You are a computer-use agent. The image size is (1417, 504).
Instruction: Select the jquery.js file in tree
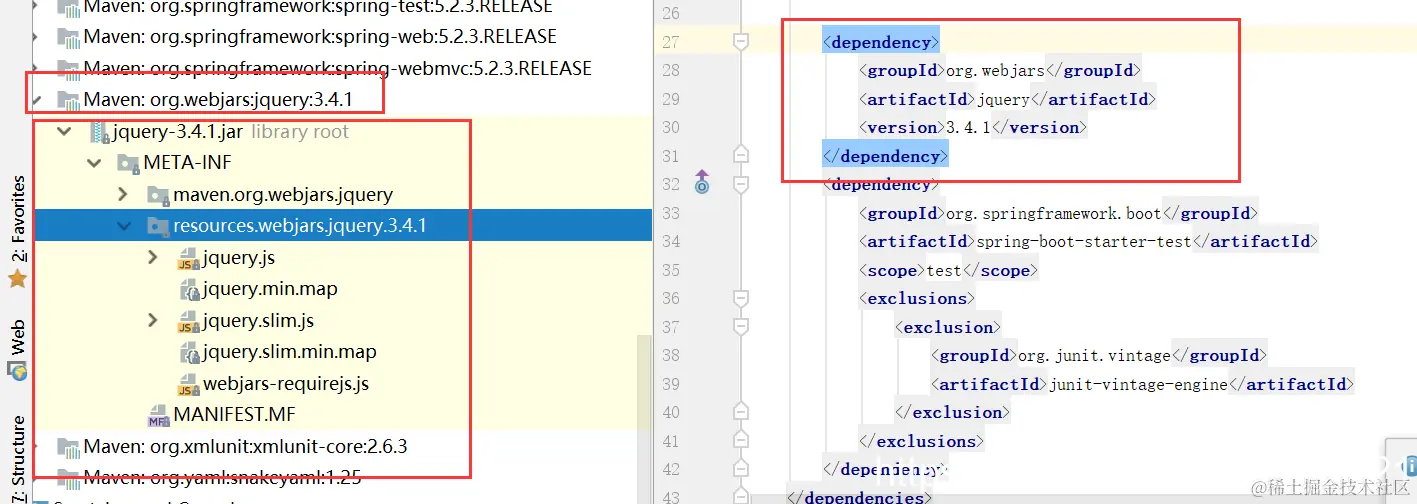(239, 258)
